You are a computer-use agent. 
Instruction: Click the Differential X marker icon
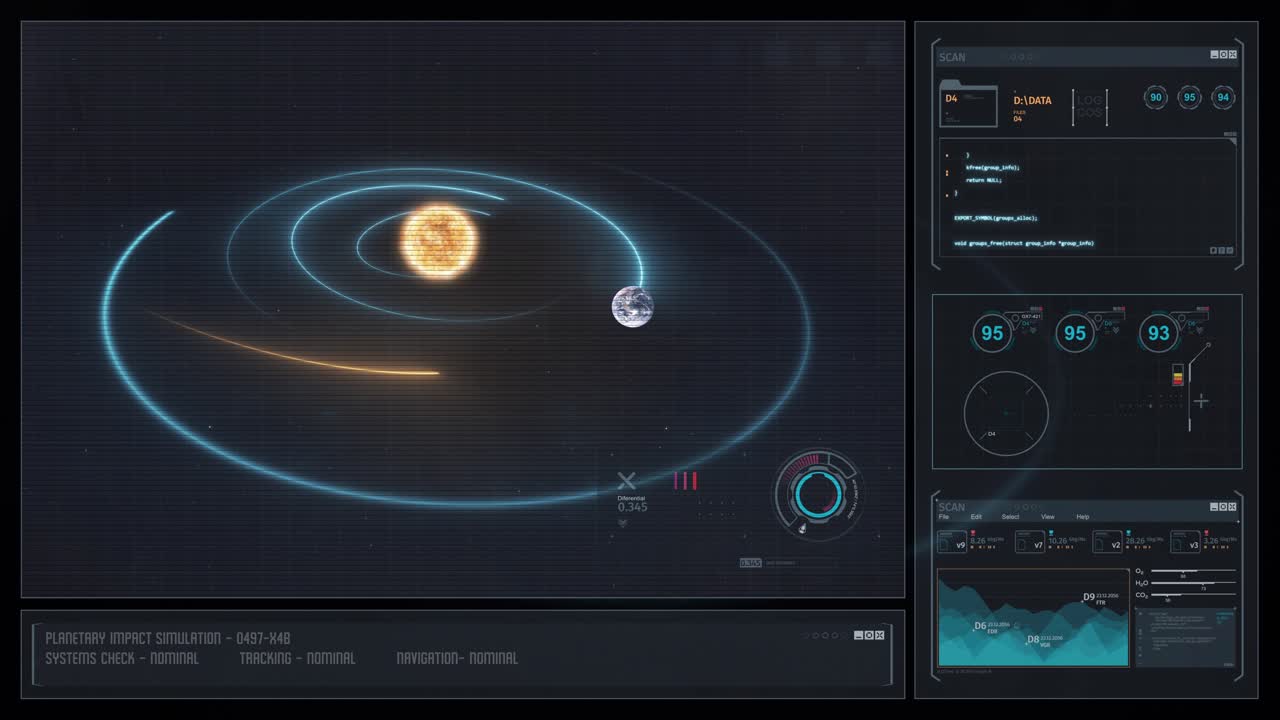627,481
